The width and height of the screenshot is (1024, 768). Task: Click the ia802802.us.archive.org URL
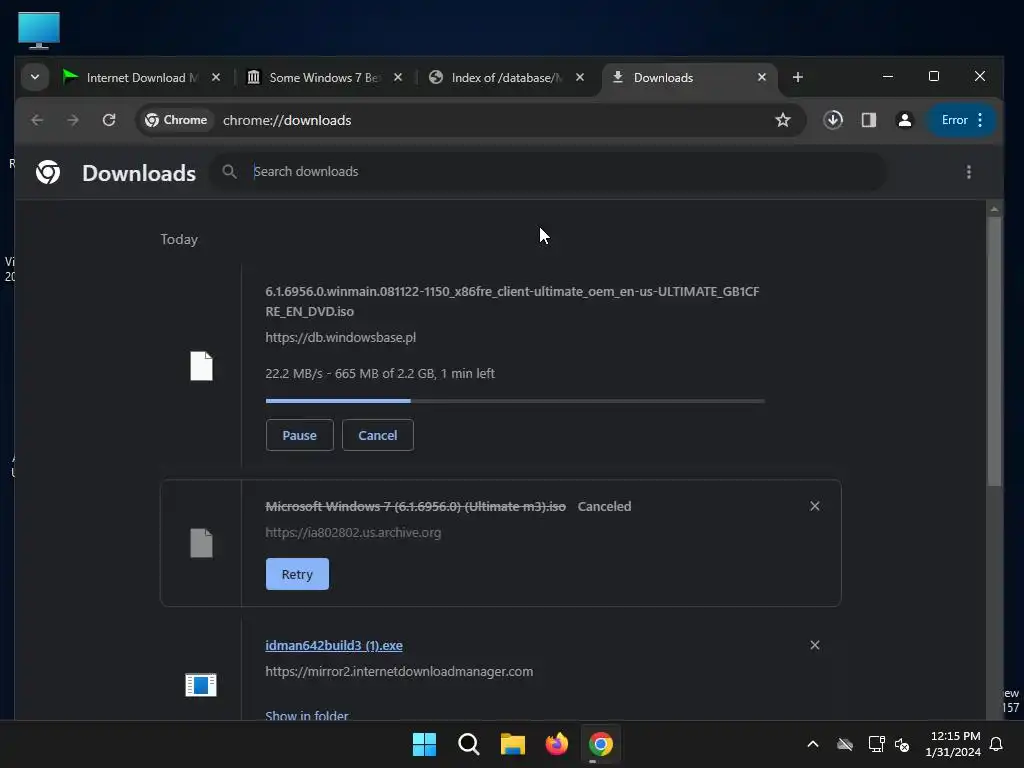[353, 533]
